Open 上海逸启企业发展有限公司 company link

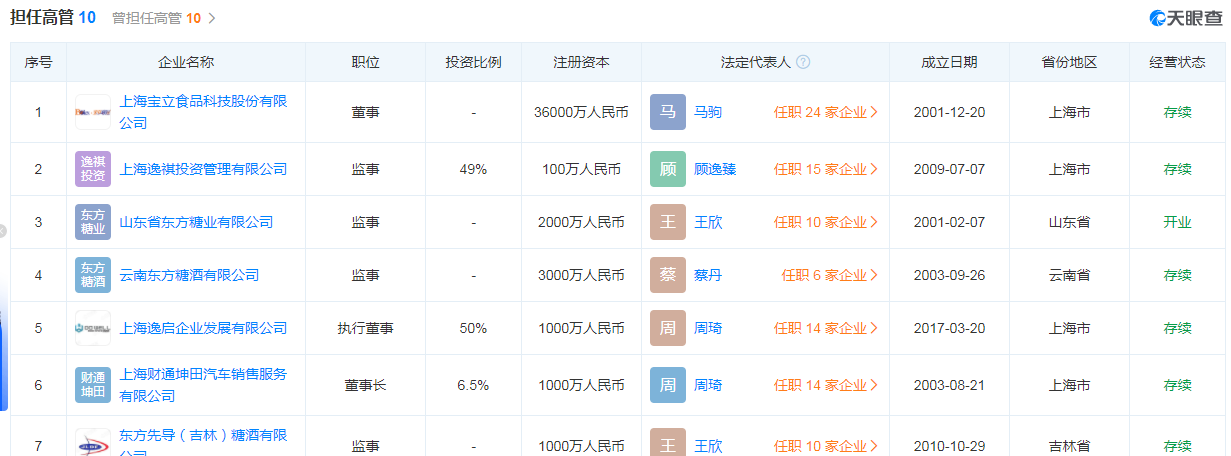pos(203,328)
